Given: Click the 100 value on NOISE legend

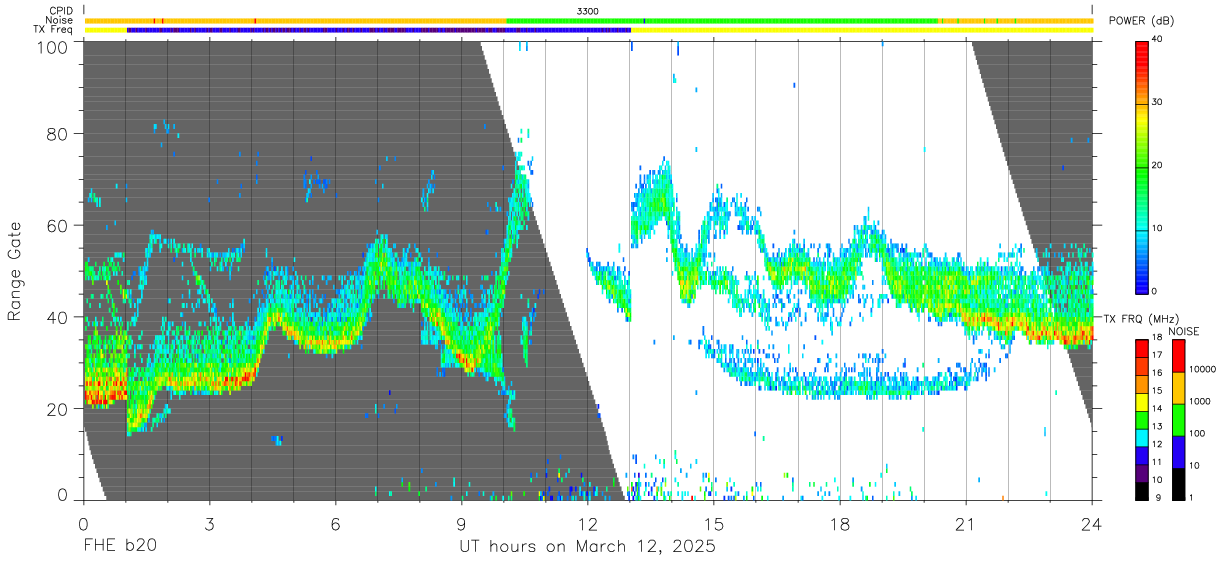Looking at the screenshot, I should (x=1197, y=434).
